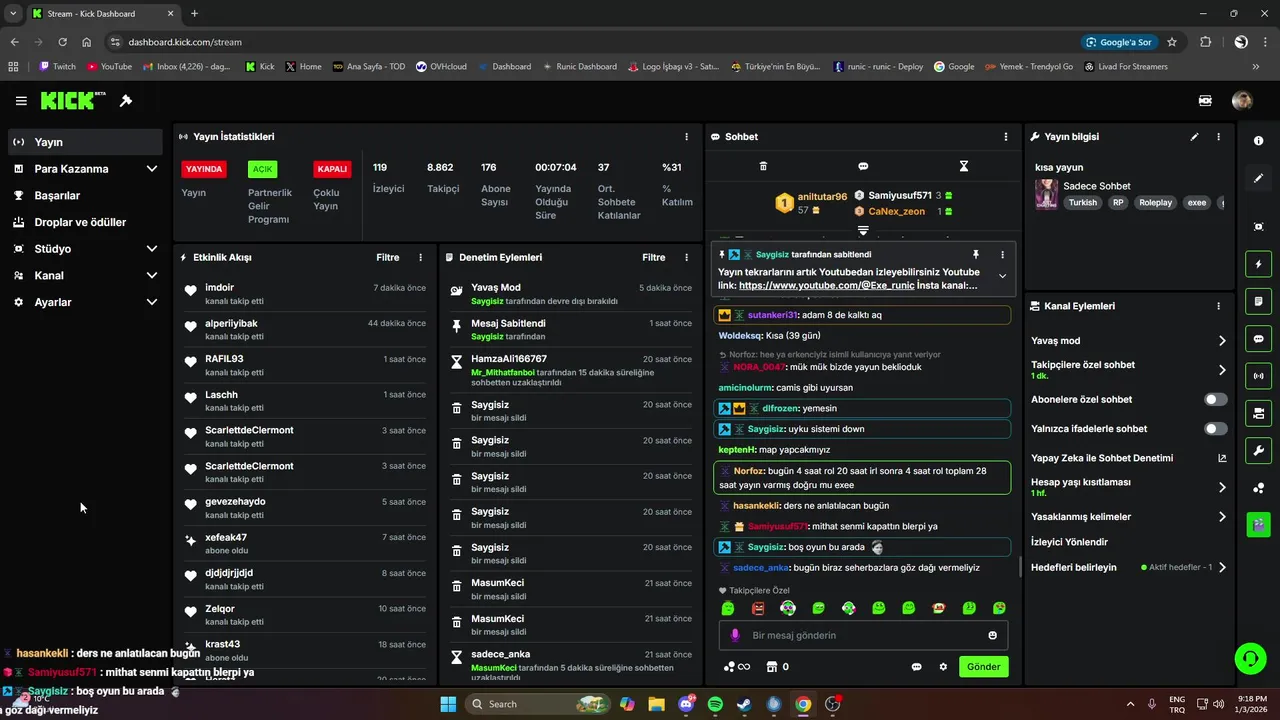Click the Roleplay tag chip
Viewport: 1280px width, 720px height.
coord(1155,202)
